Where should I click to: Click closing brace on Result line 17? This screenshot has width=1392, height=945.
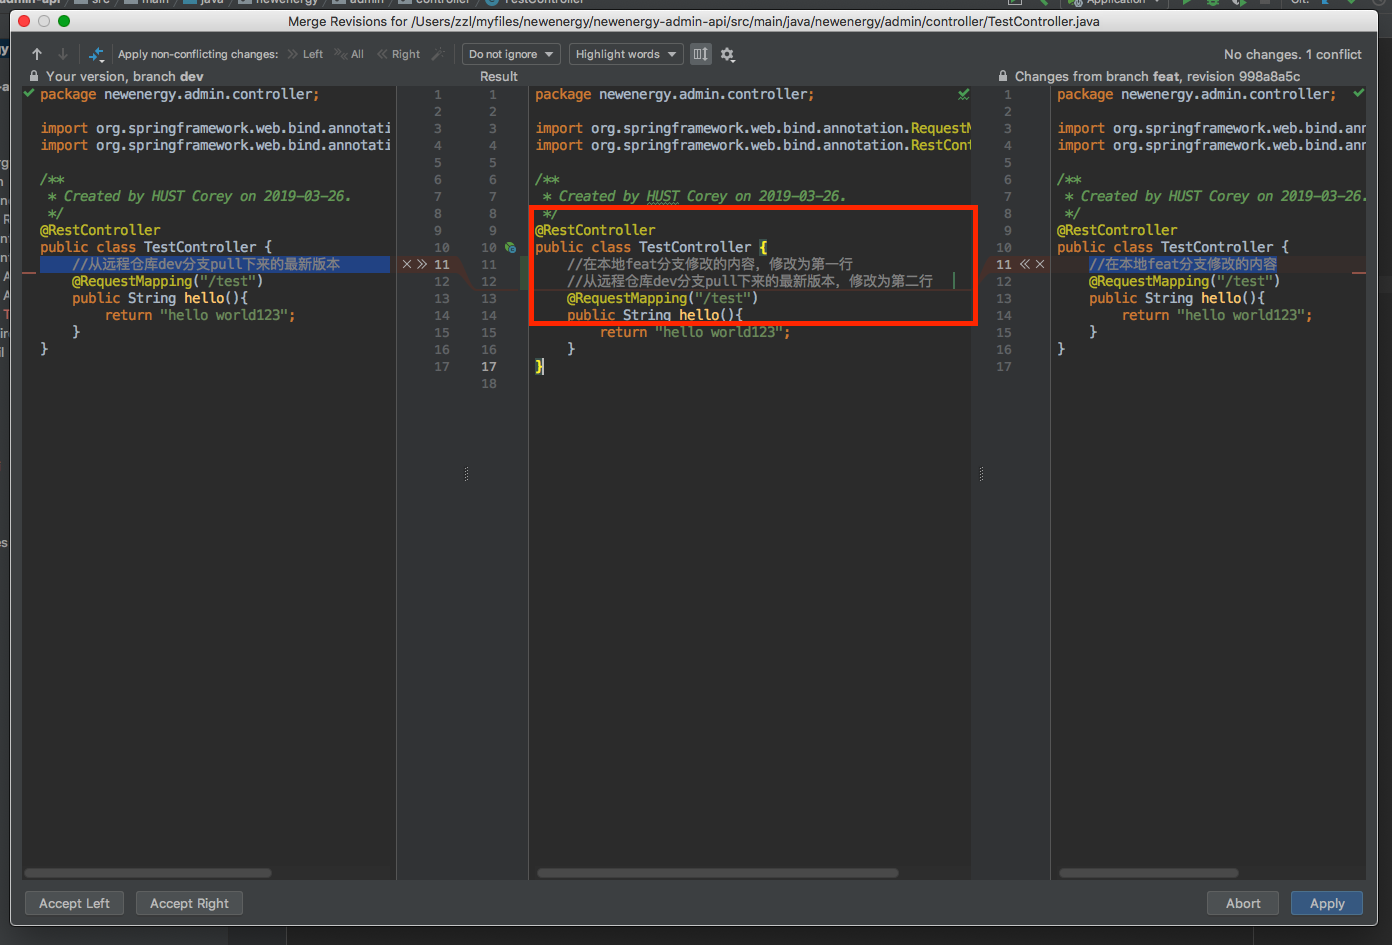click(539, 366)
